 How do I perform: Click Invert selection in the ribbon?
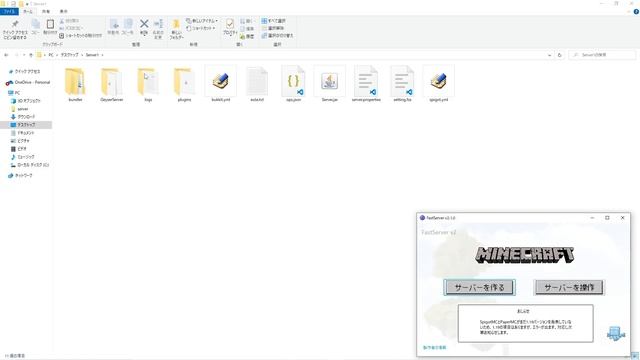277,36
